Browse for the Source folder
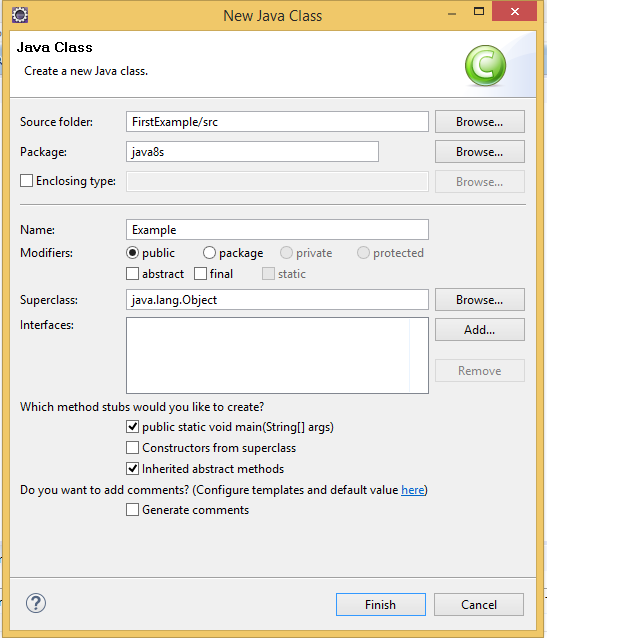Screen dimensions: 624x638 pos(480,122)
